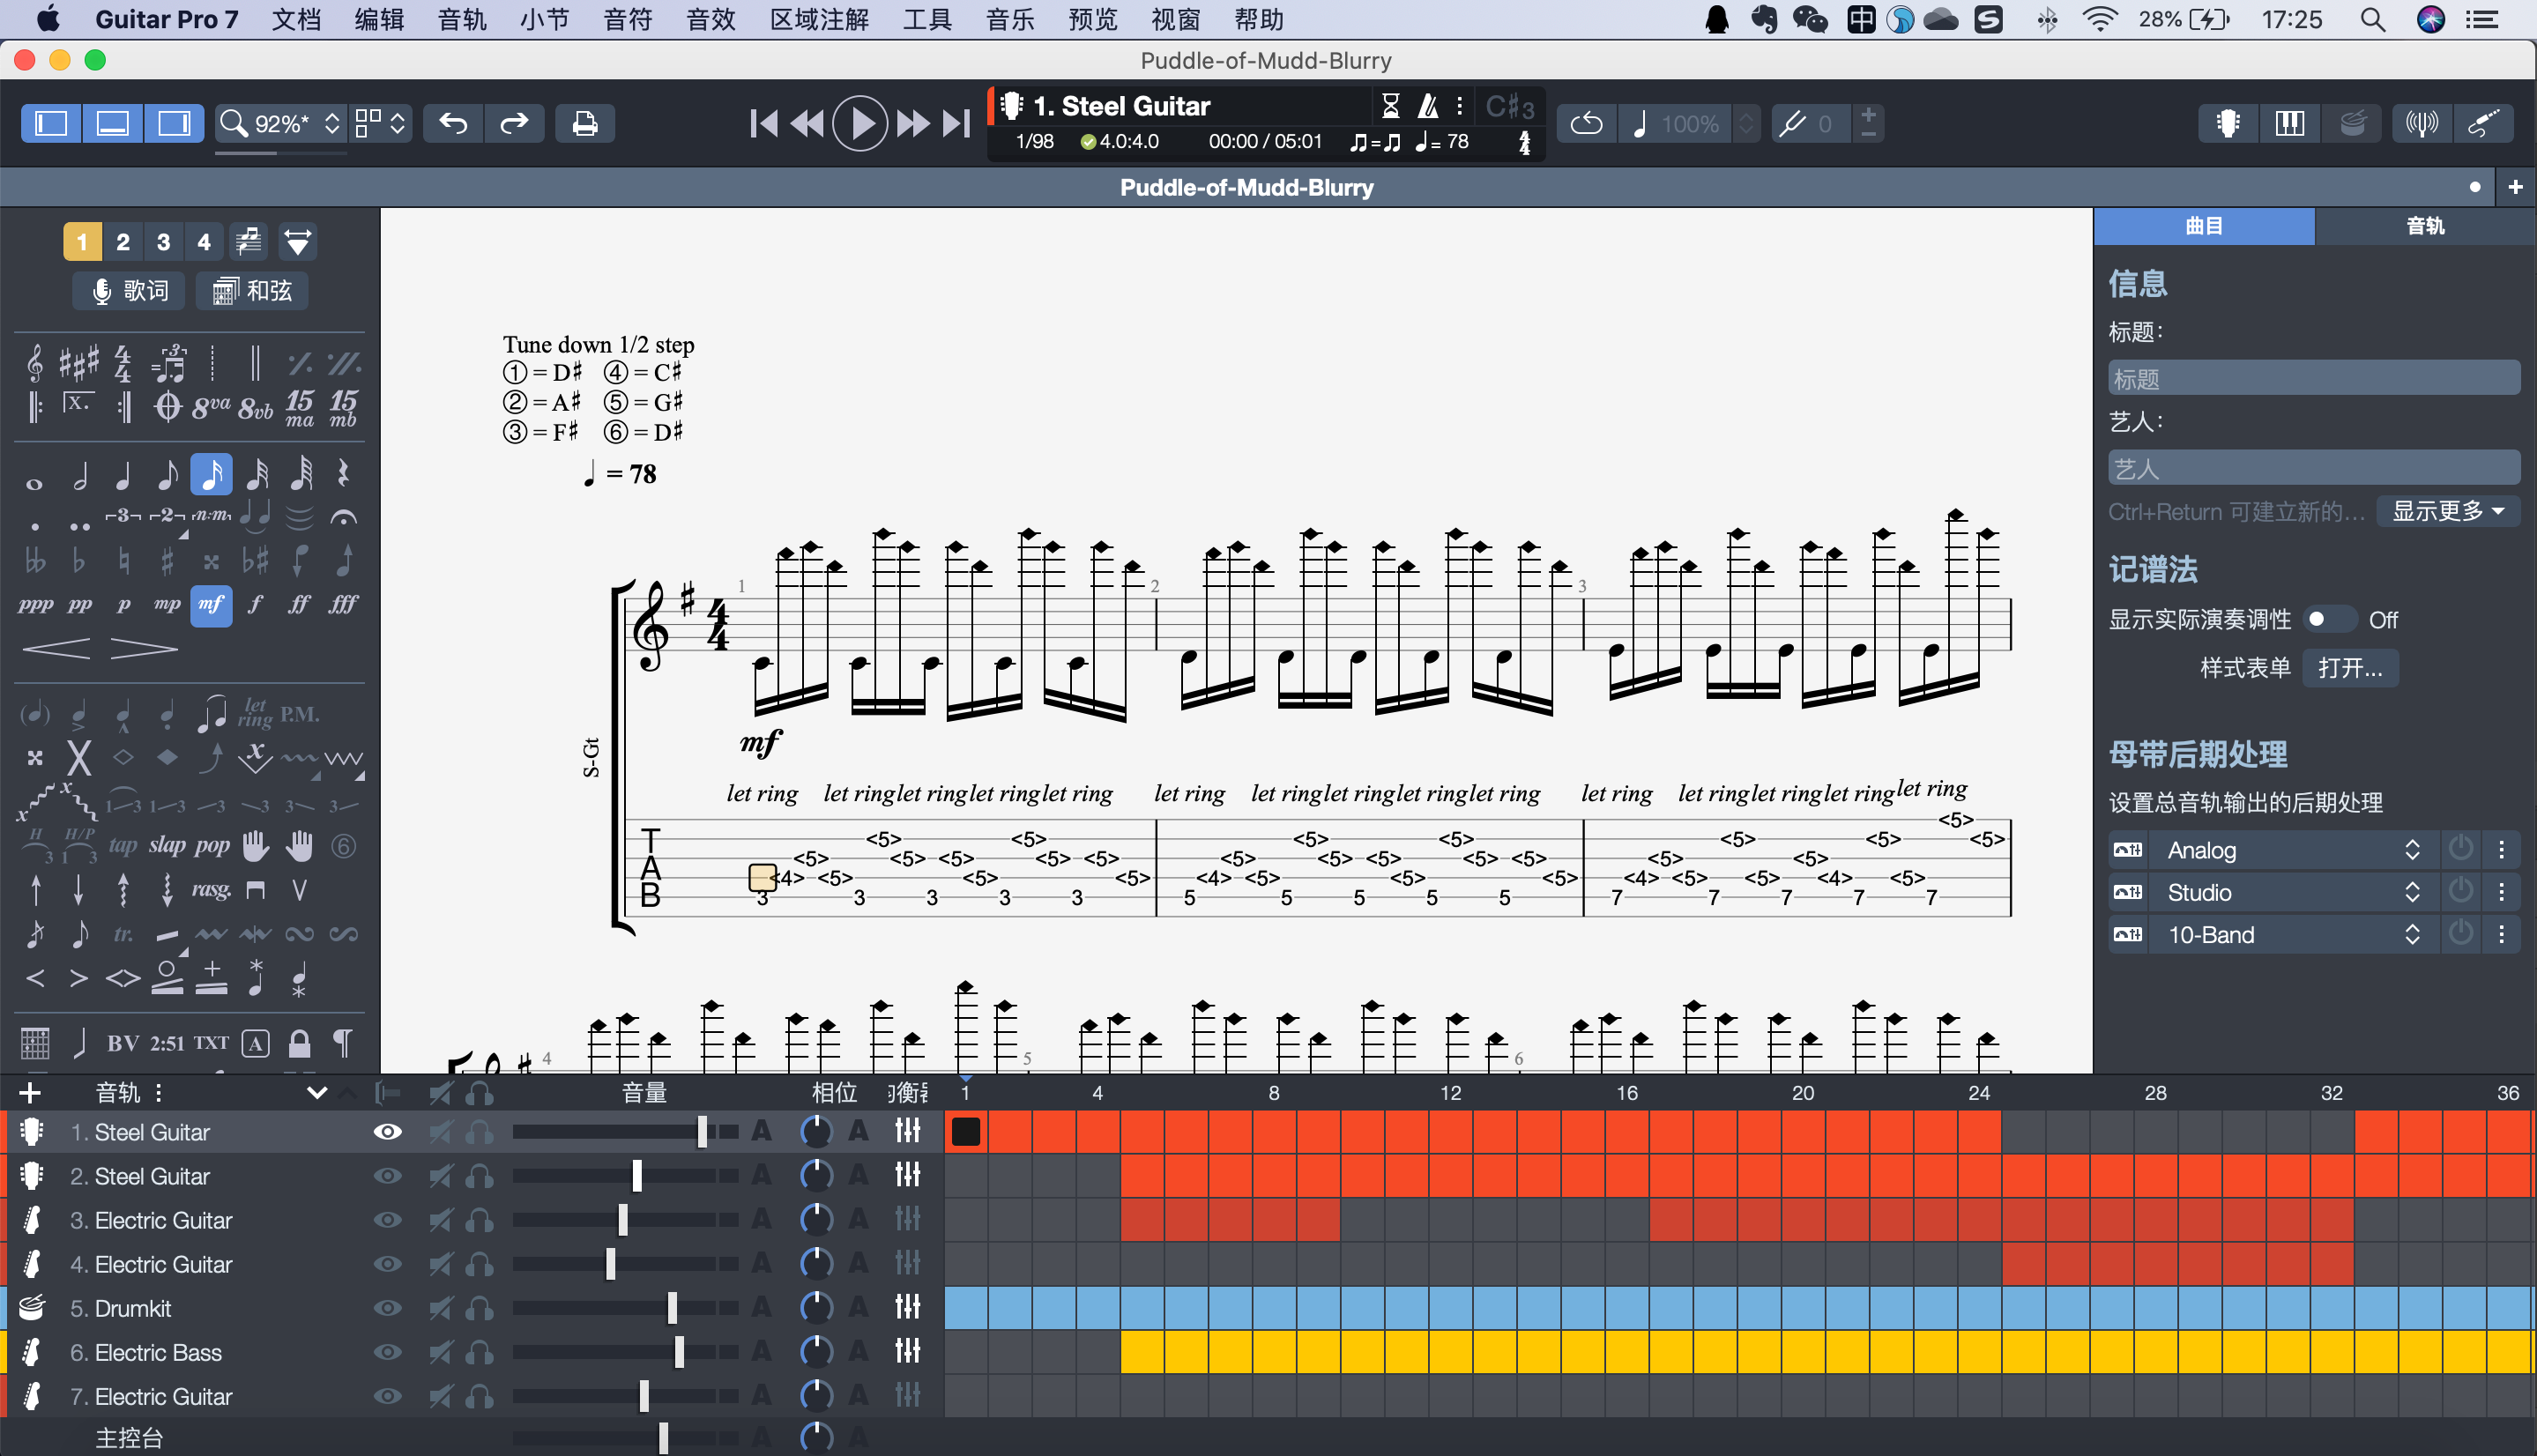The width and height of the screenshot is (2537, 1456).
Task: Select the quarter note duration
Action: click(x=123, y=476)
